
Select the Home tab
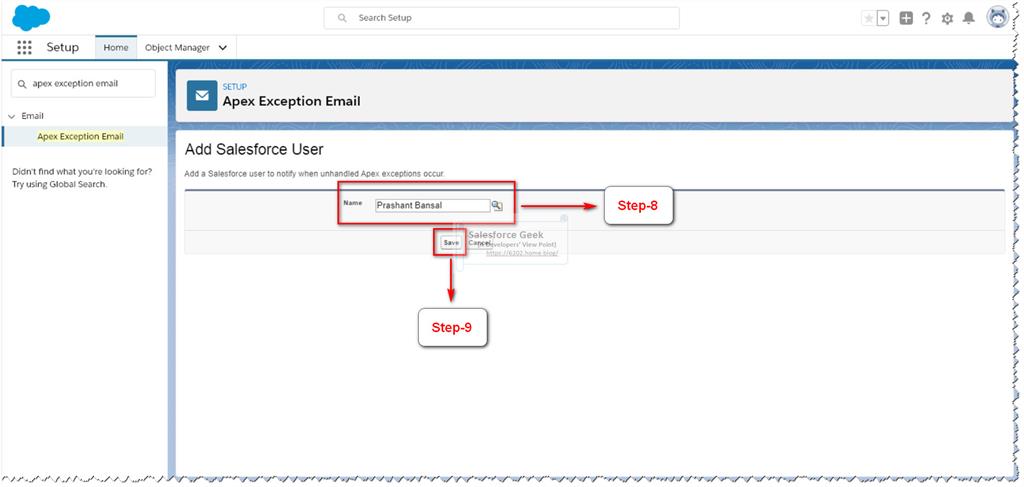(x=116, y=48)
